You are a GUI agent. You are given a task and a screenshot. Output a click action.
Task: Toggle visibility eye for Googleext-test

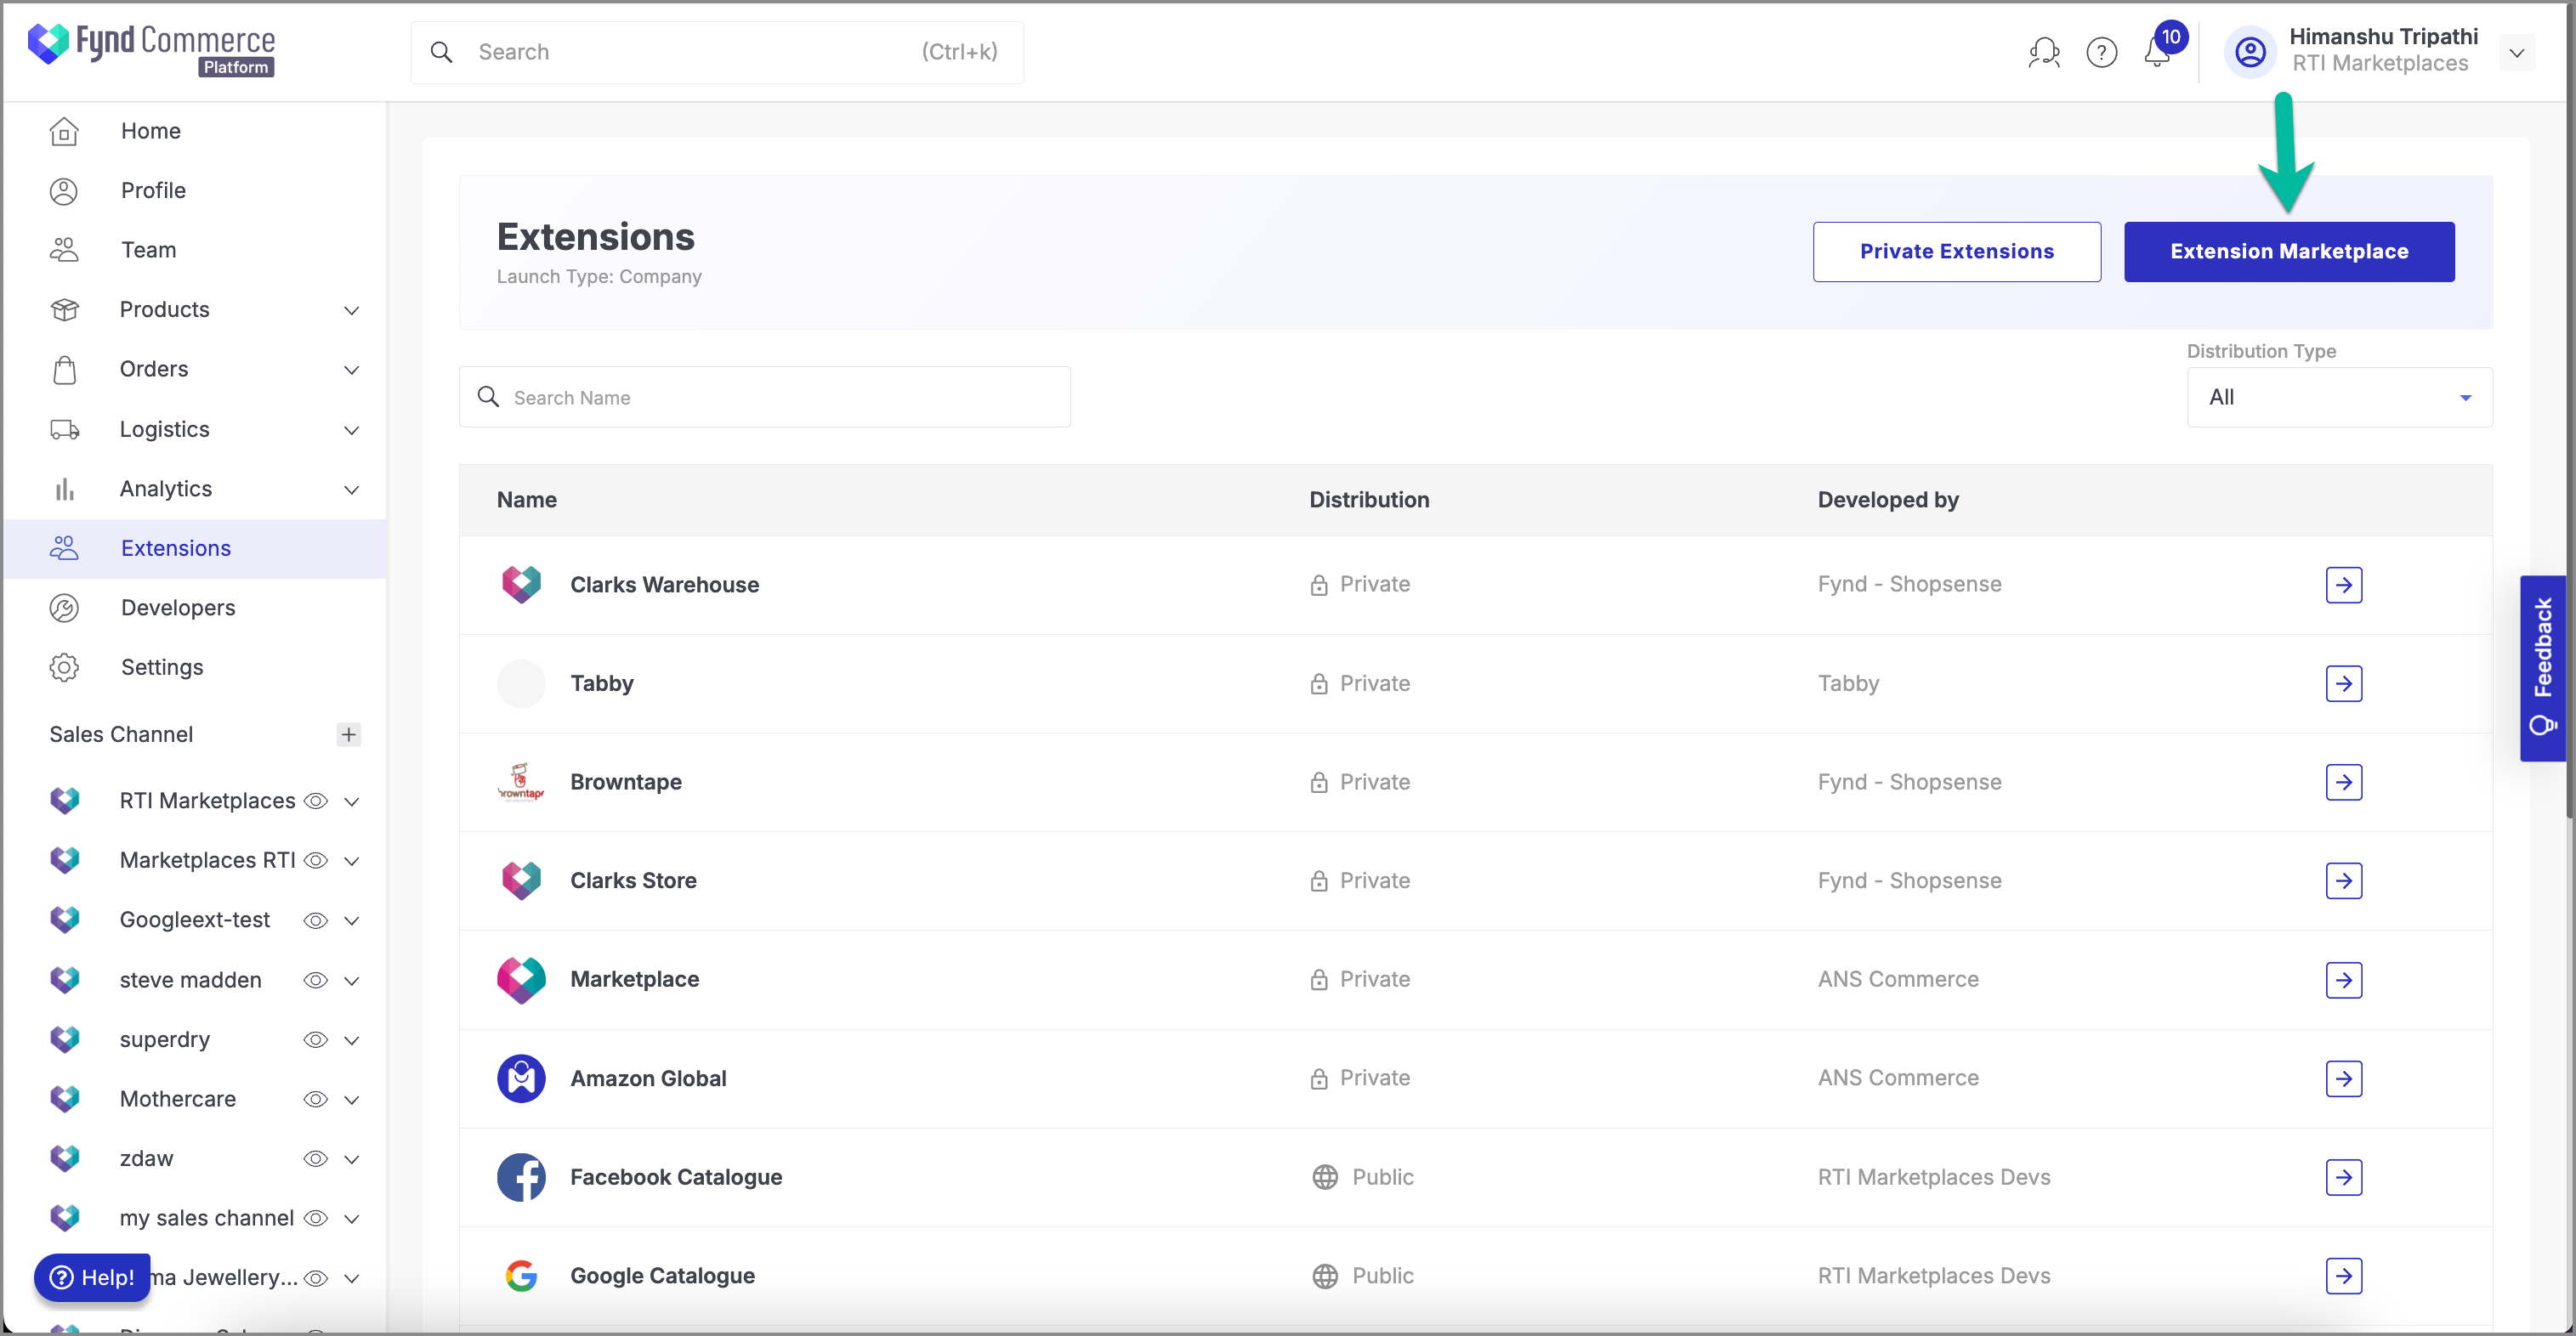[x=316, y=920]
